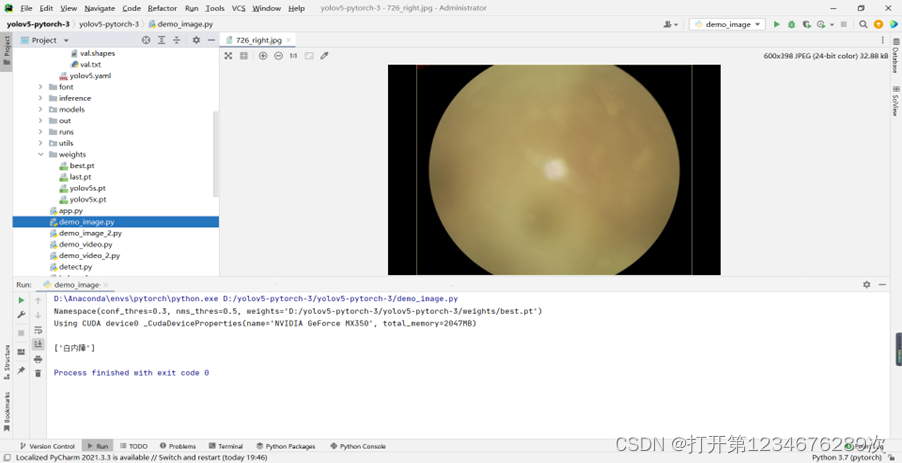
Task: Open the demo_image run configuration dropdown
Action: click(x=727, y=24)
